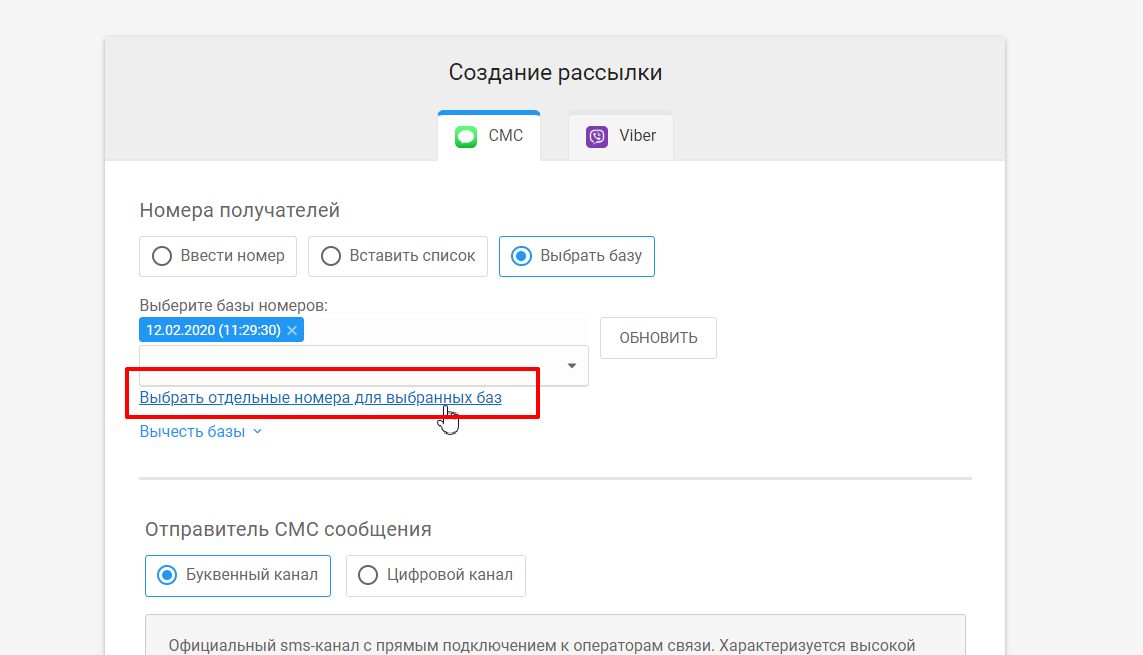Click the Выберите базы номеров label

[234, 306]
